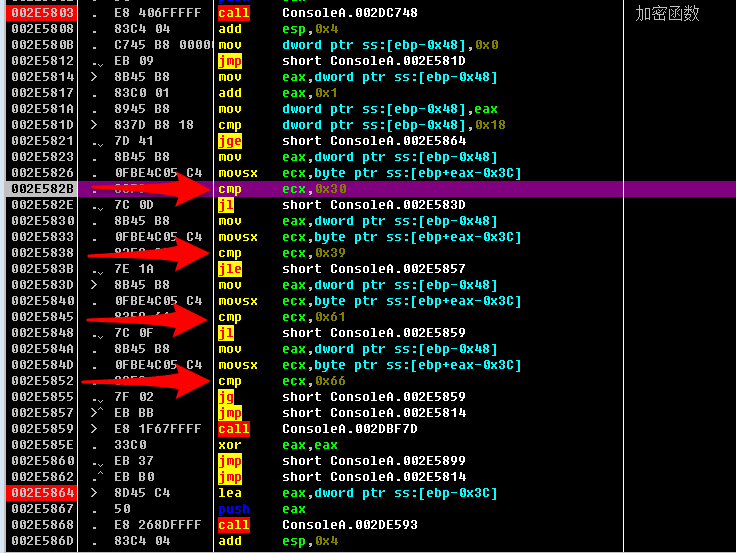Image resolution: width=736 pixels, height=553 pixels.
Task: Select address 002E5823
Action: tap(42, 156)
